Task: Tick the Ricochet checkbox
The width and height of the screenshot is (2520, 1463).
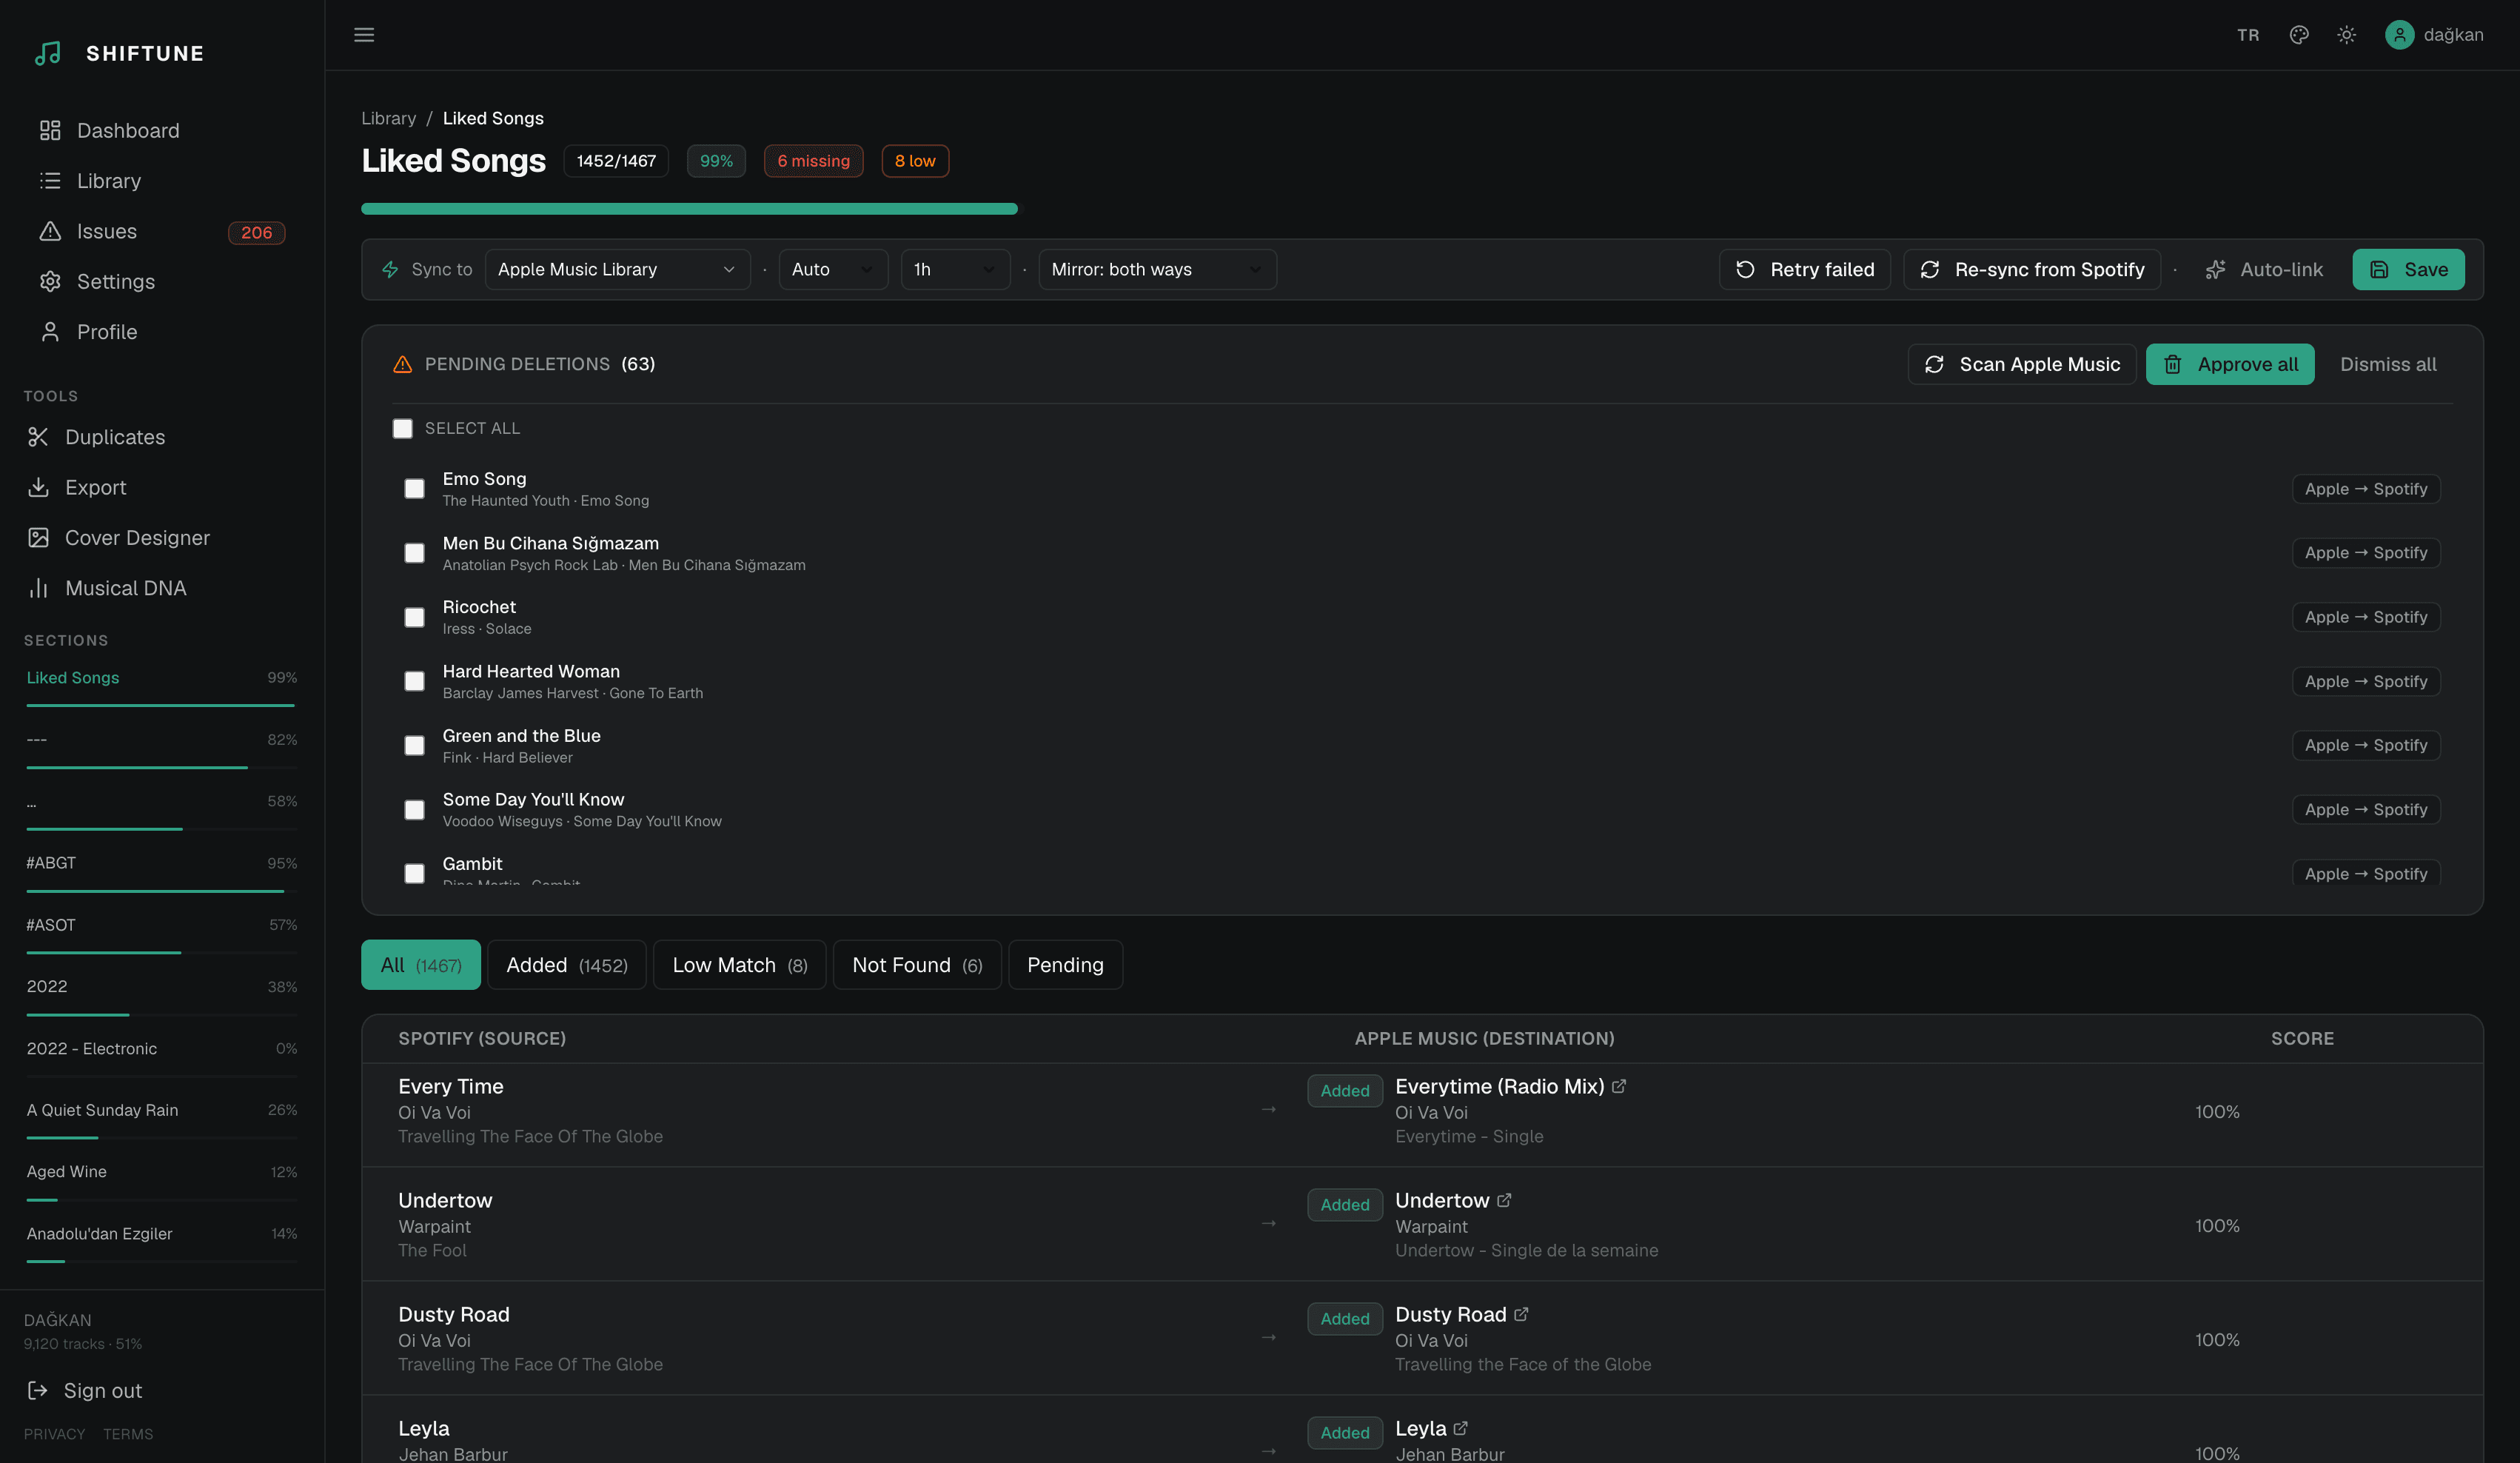Action: point(414,617)
